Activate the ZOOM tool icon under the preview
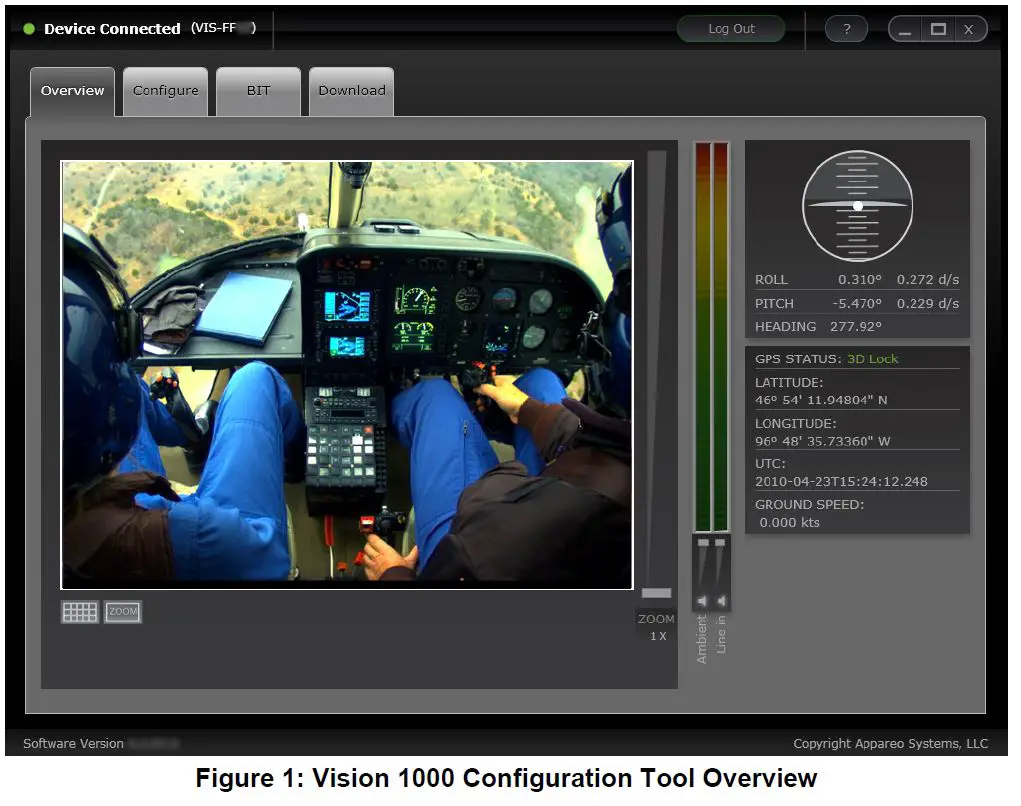The image size is (1021, 806). tap(122, 611)
